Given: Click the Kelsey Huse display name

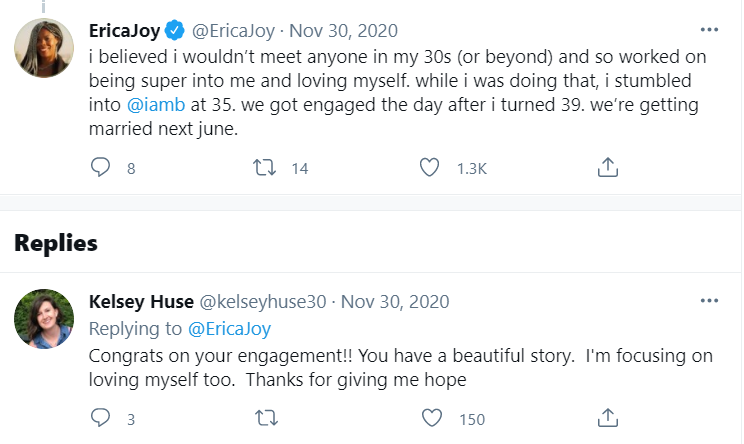Looking at the screenshot, I should click(141, 301).
